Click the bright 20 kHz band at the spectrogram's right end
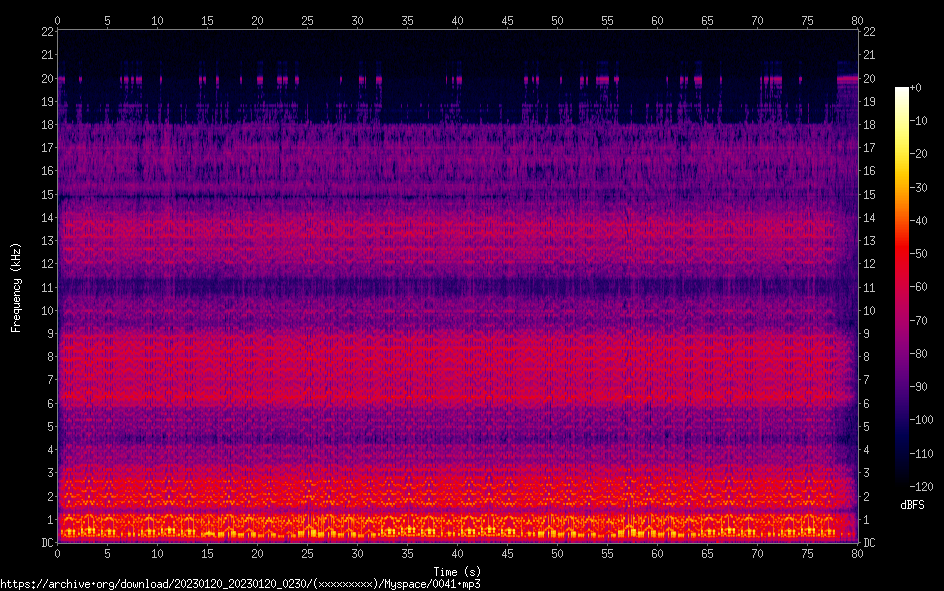Viewport: 944px width, 591px height. [x=848, y=78]
